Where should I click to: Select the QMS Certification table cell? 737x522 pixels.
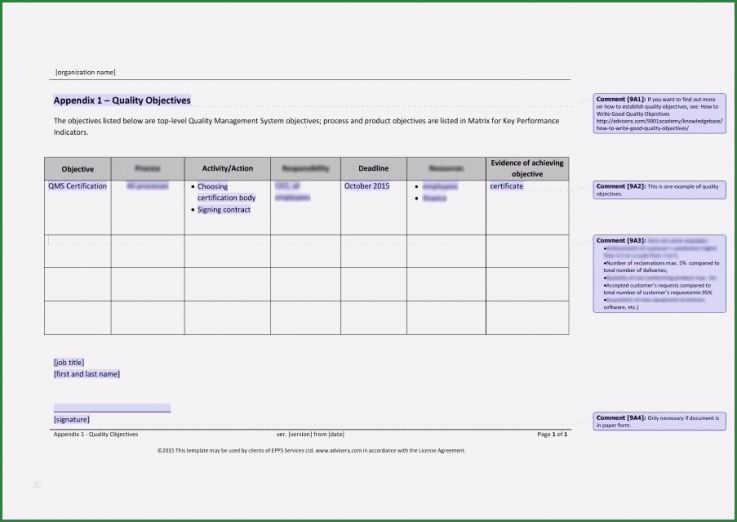coord(77,187)
